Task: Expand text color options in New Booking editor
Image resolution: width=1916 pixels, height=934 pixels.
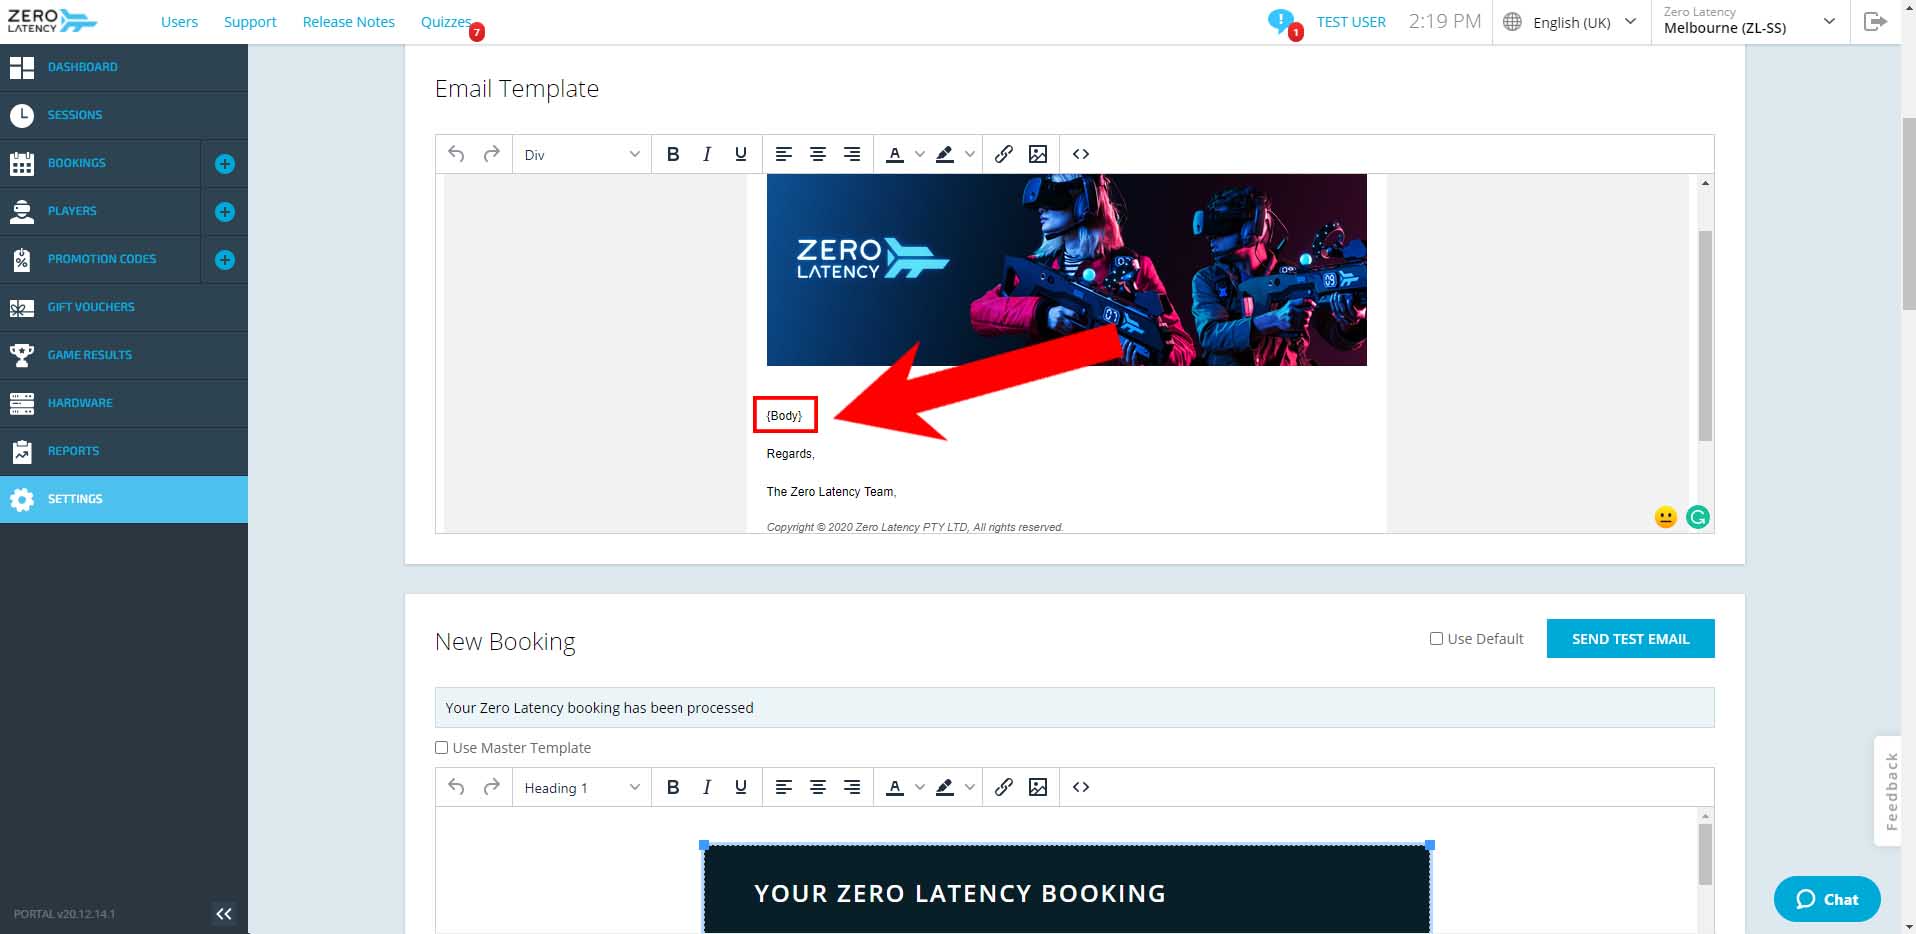Action: pos(920,787)
